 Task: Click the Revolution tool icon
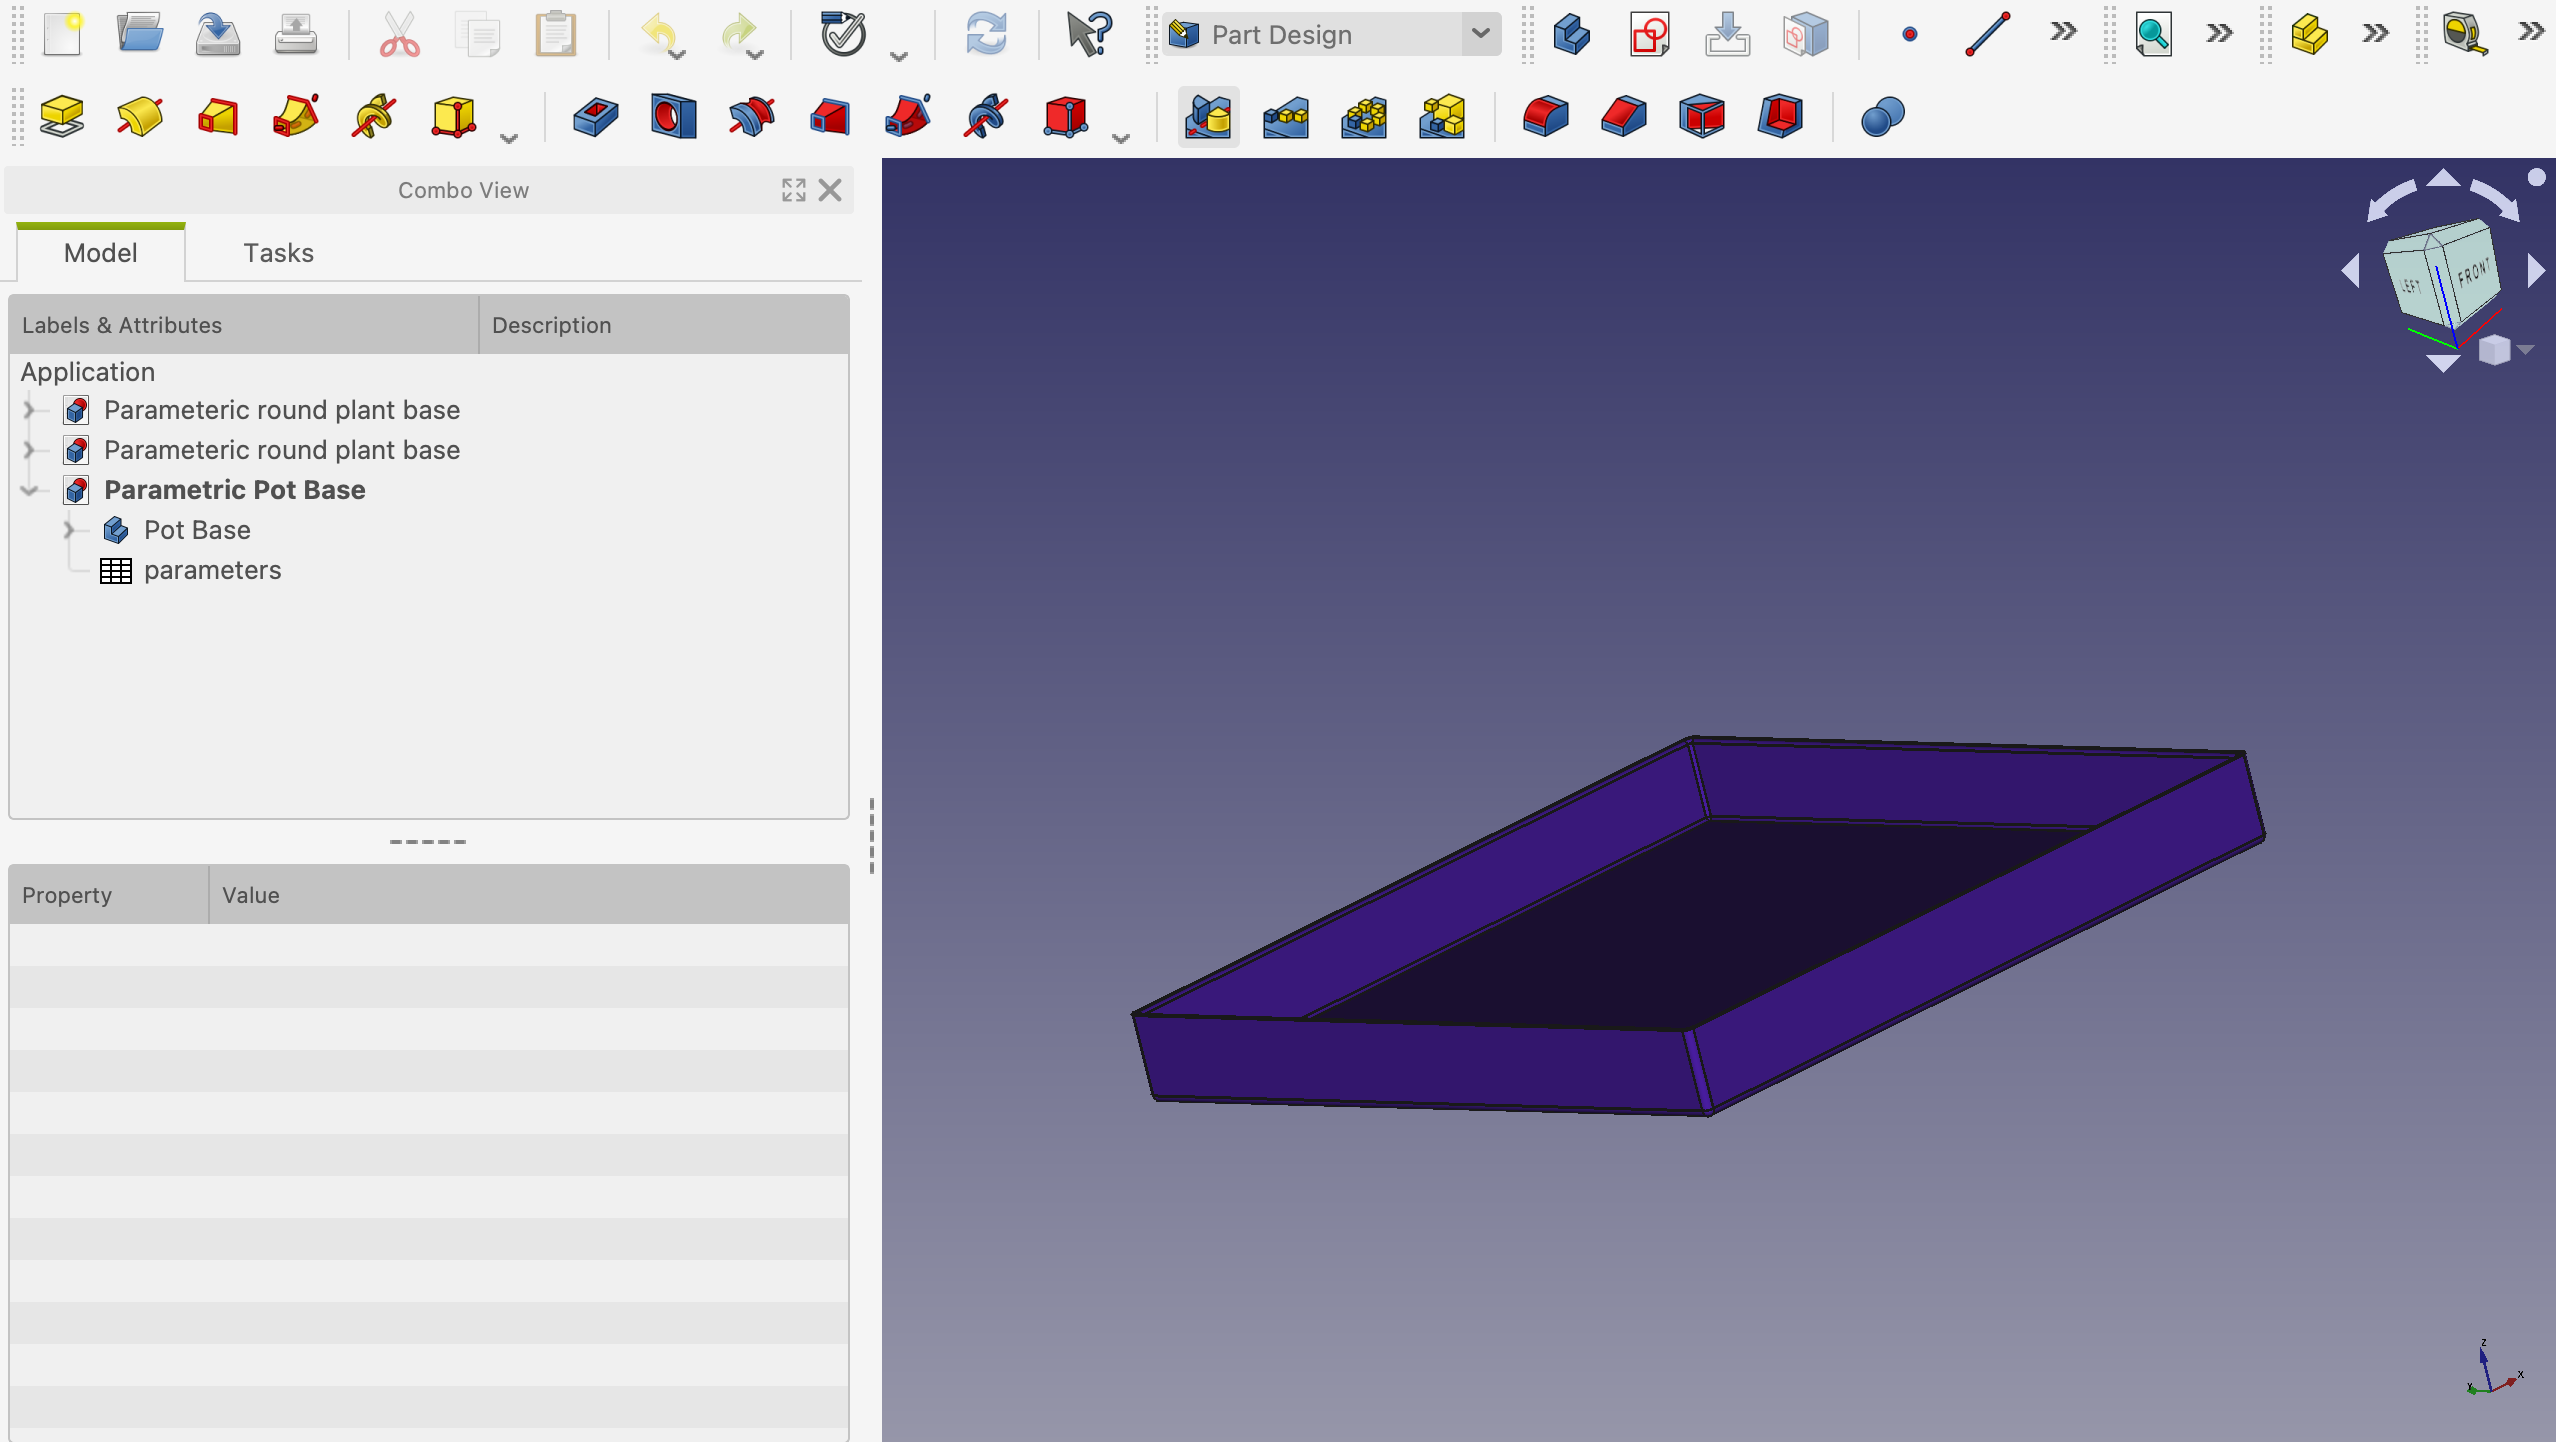point(140,117)
